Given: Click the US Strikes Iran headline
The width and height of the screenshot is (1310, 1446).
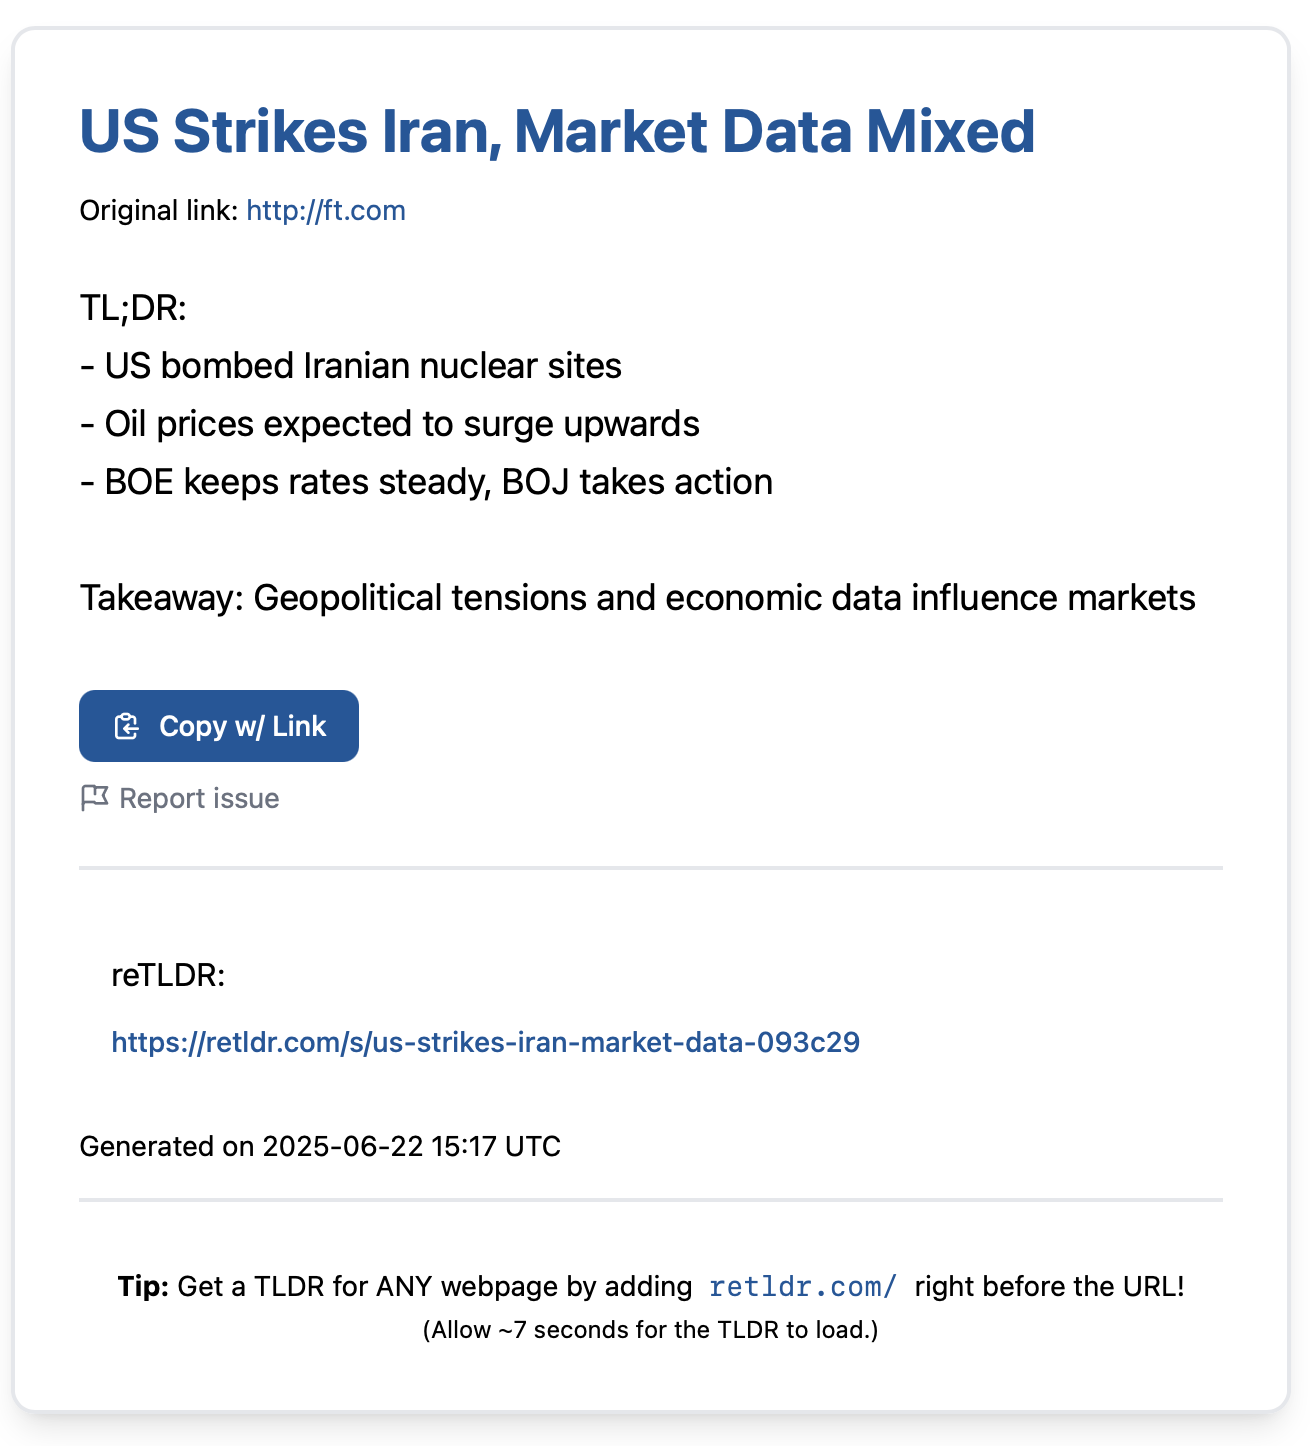Looking at the screenshot, I should pos(557,131).
